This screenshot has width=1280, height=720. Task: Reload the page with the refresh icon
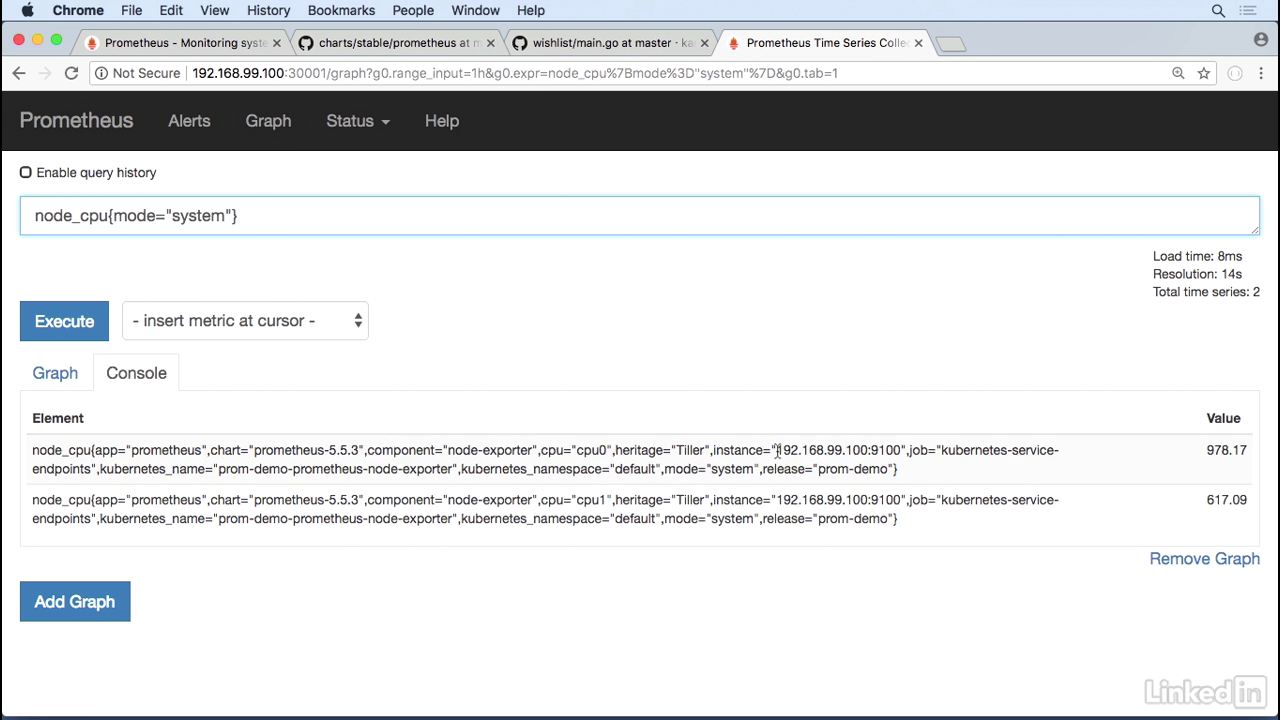coord(71,73)
